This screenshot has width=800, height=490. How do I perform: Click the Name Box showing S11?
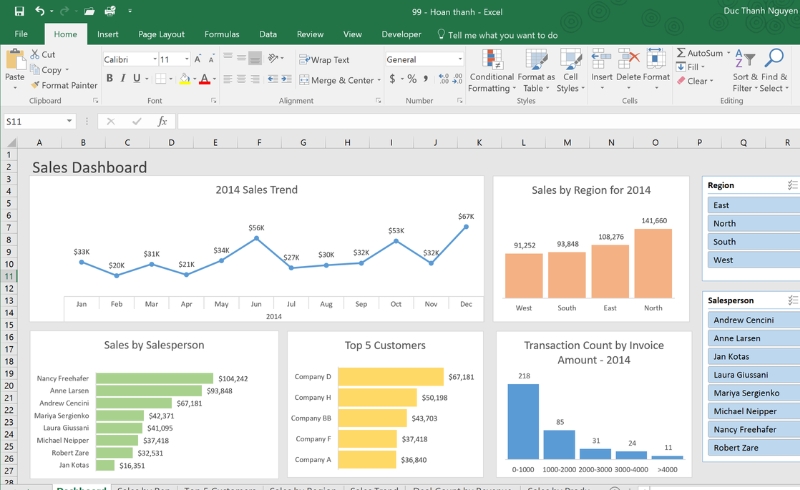pyautogui.click(x=39, y=121)
